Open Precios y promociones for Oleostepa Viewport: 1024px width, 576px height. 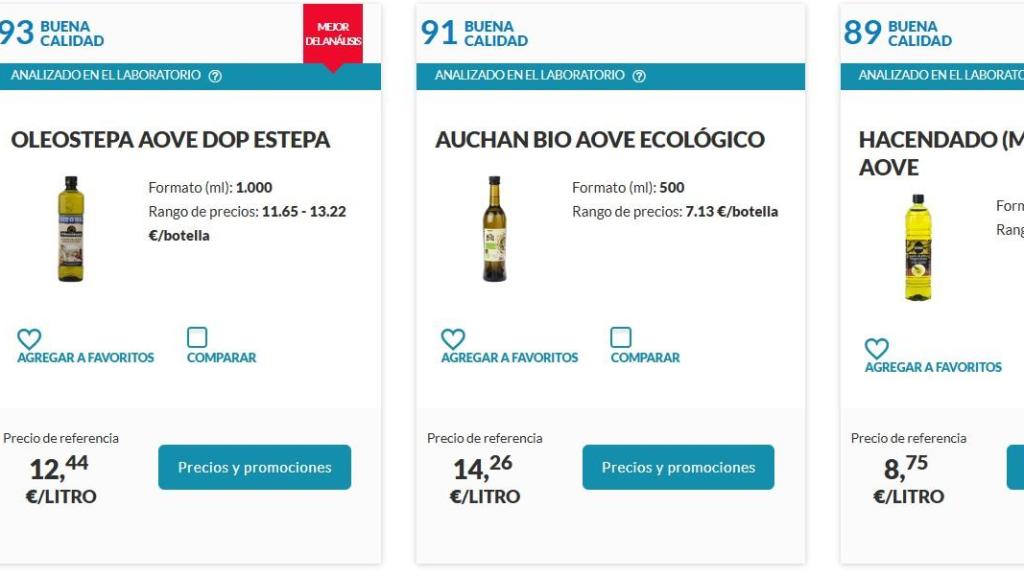tap(254, 466)
